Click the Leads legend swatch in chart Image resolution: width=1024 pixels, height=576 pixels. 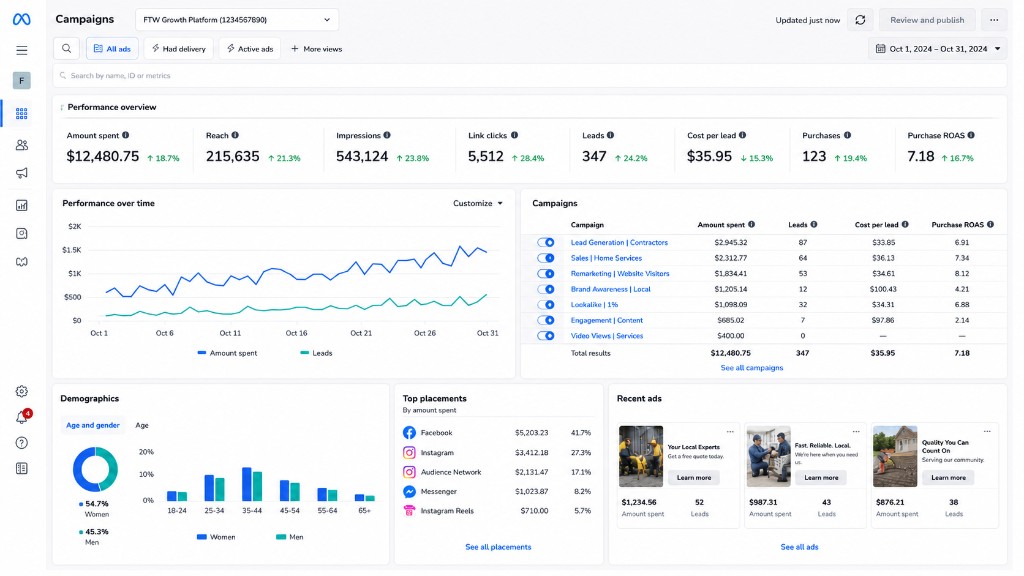[304, 353]
